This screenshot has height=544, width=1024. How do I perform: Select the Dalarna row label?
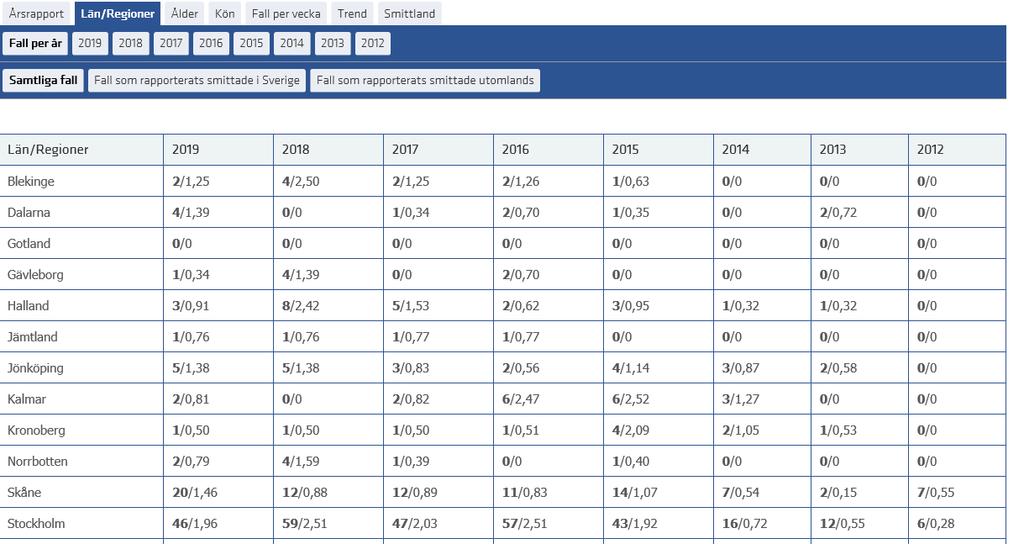(29, 212)
